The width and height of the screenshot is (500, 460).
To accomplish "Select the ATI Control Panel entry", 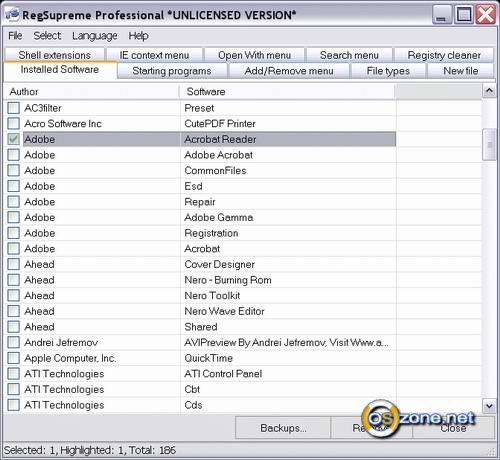I will click(x=223, y=374).
